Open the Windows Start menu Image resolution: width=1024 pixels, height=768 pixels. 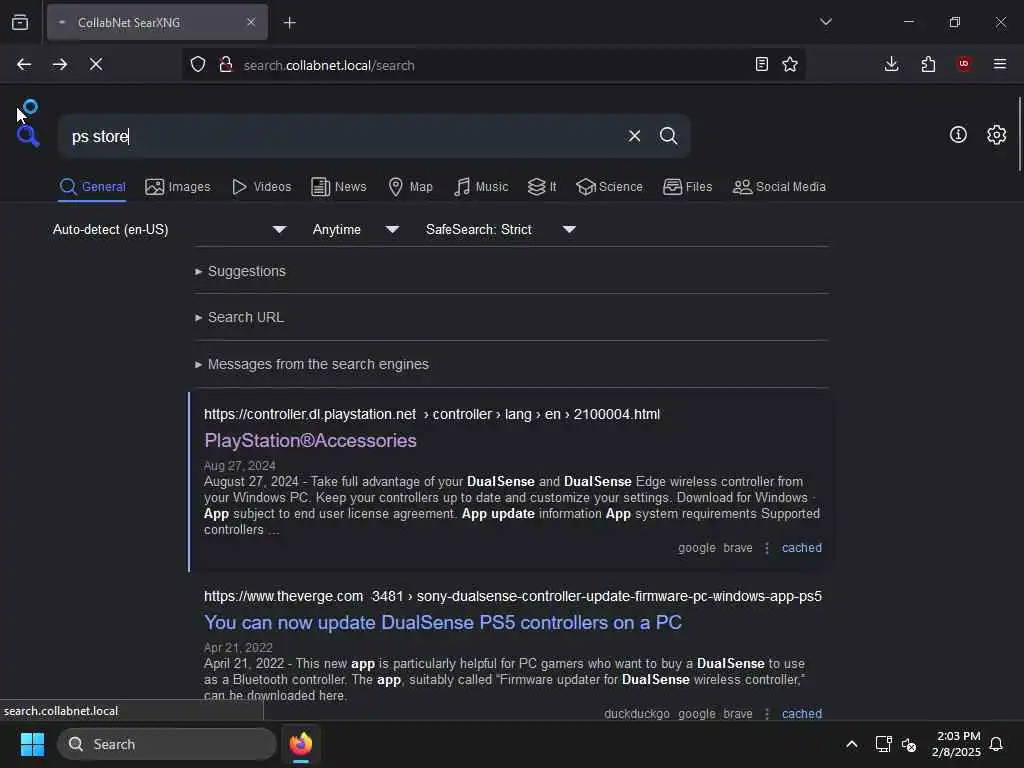32,744
